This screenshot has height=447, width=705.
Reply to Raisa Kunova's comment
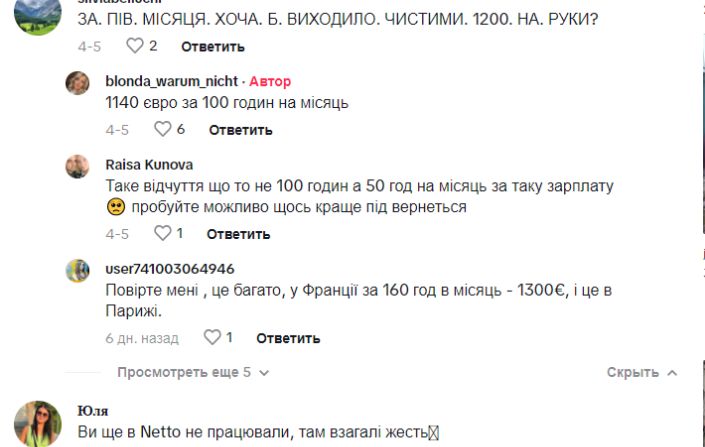(x=238, y=234)
